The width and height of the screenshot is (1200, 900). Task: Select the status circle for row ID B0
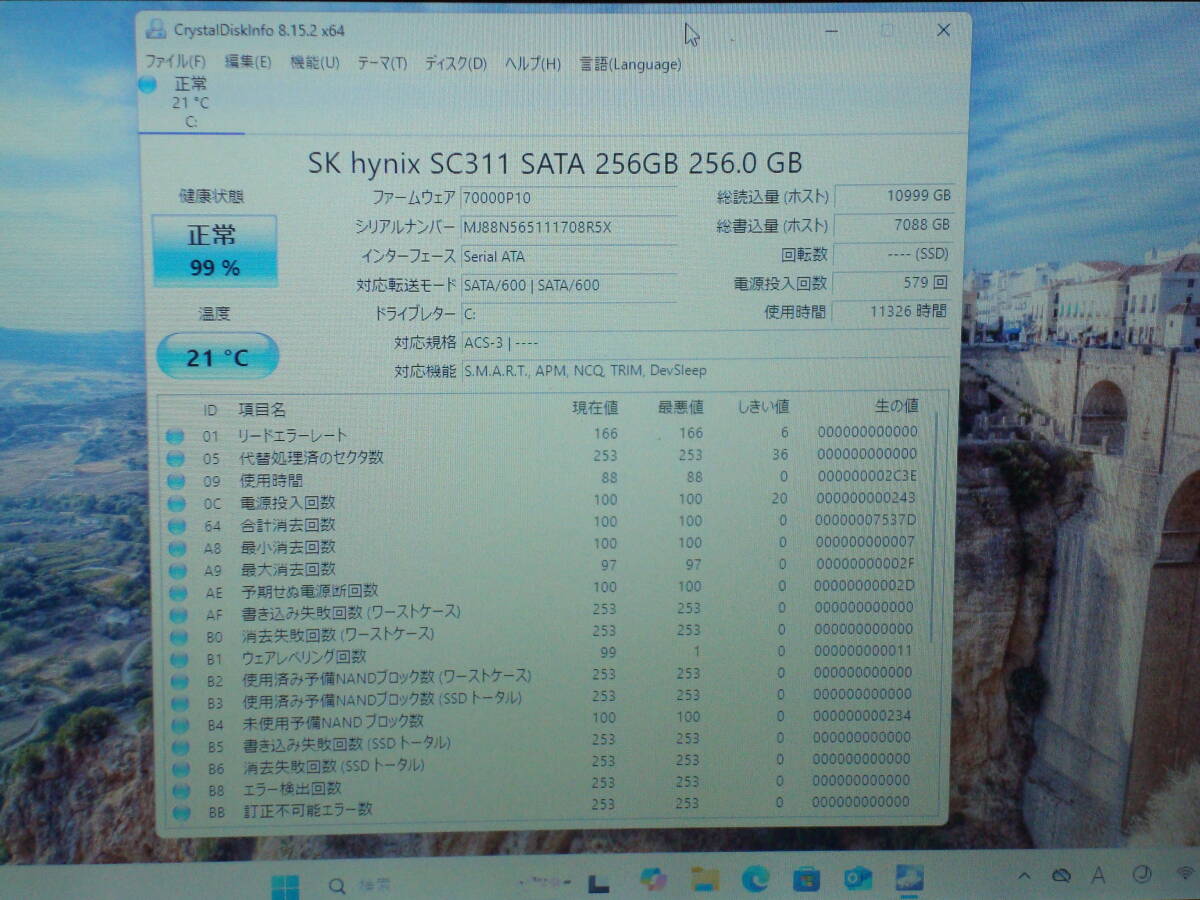point(178,636)
